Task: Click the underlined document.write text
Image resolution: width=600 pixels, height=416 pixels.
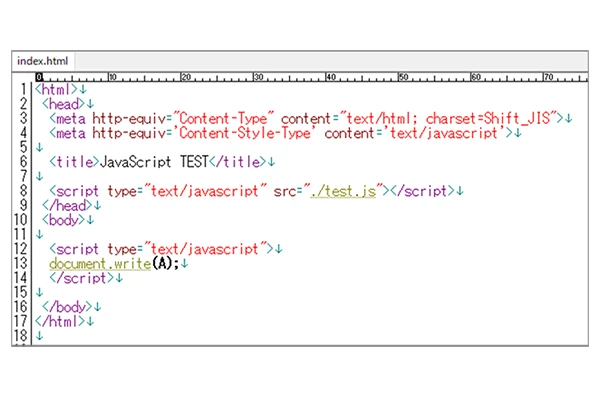Action: click(99, 264)
